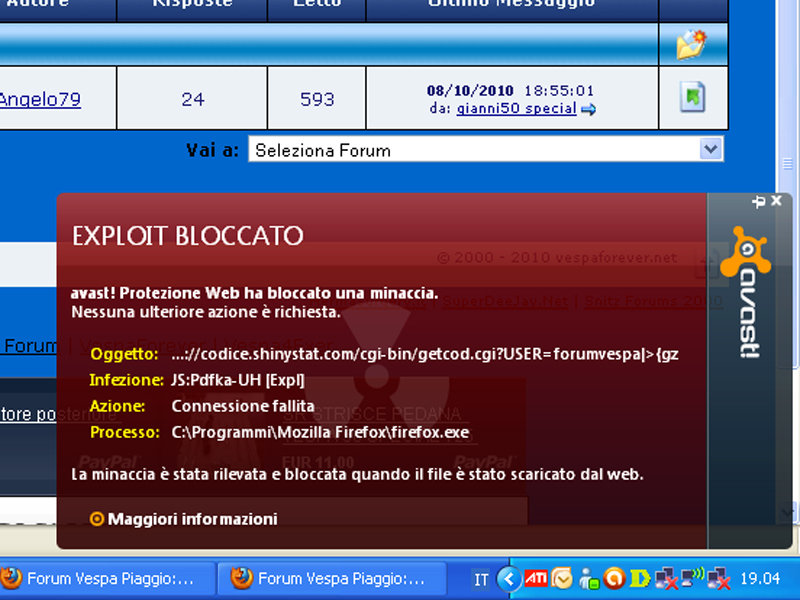800x600 pixels.
Task: Open the Seleziona Forum dropdown list
Action: click(x=486, y=149)
